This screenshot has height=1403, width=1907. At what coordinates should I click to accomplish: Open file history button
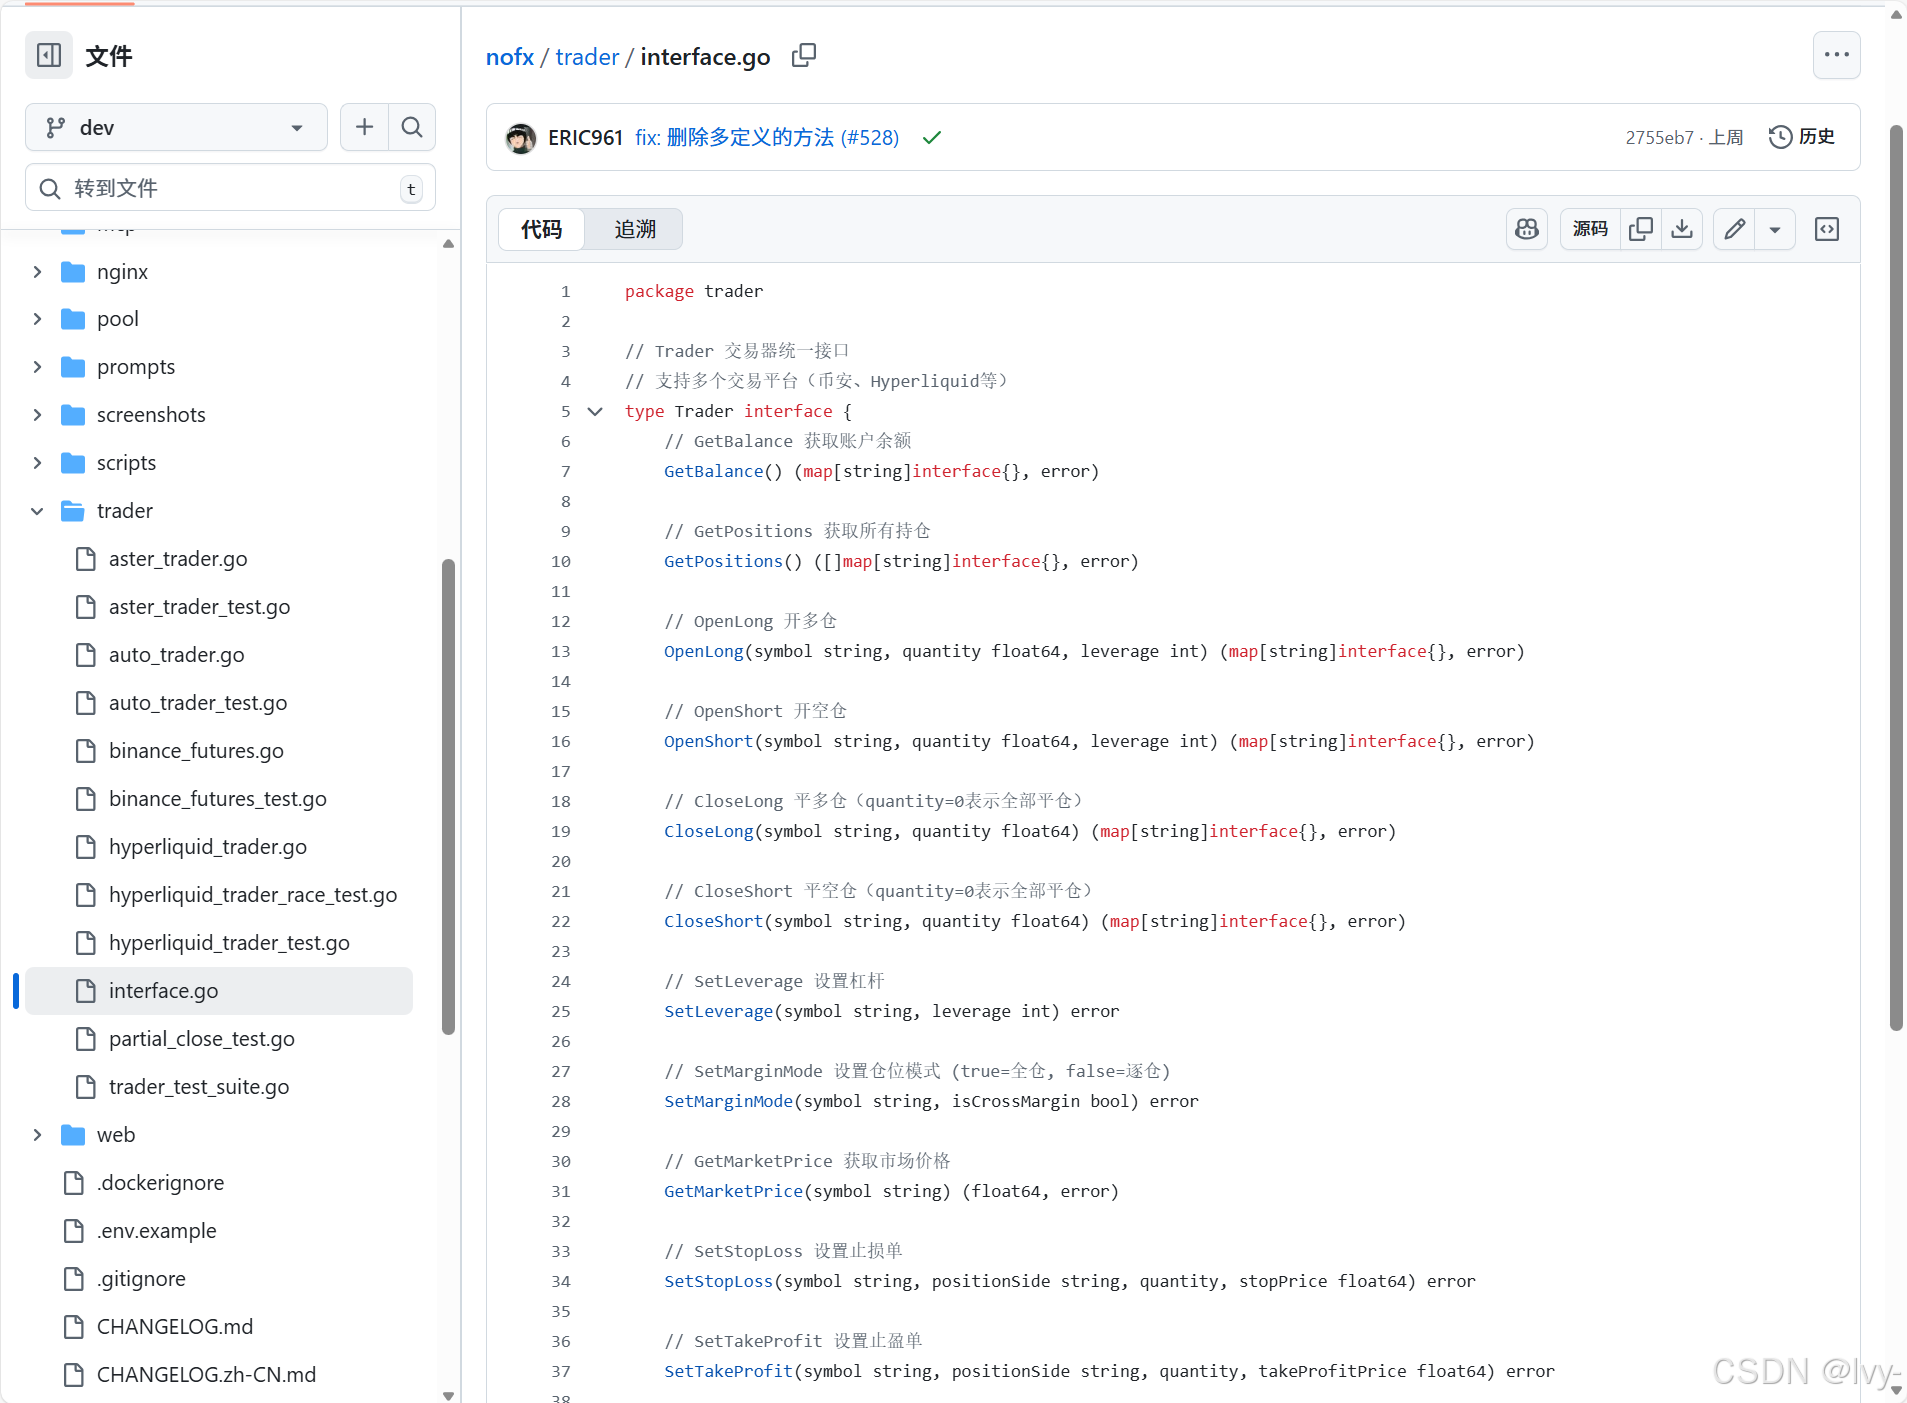pyautogui.click(x=1802, y=137)
